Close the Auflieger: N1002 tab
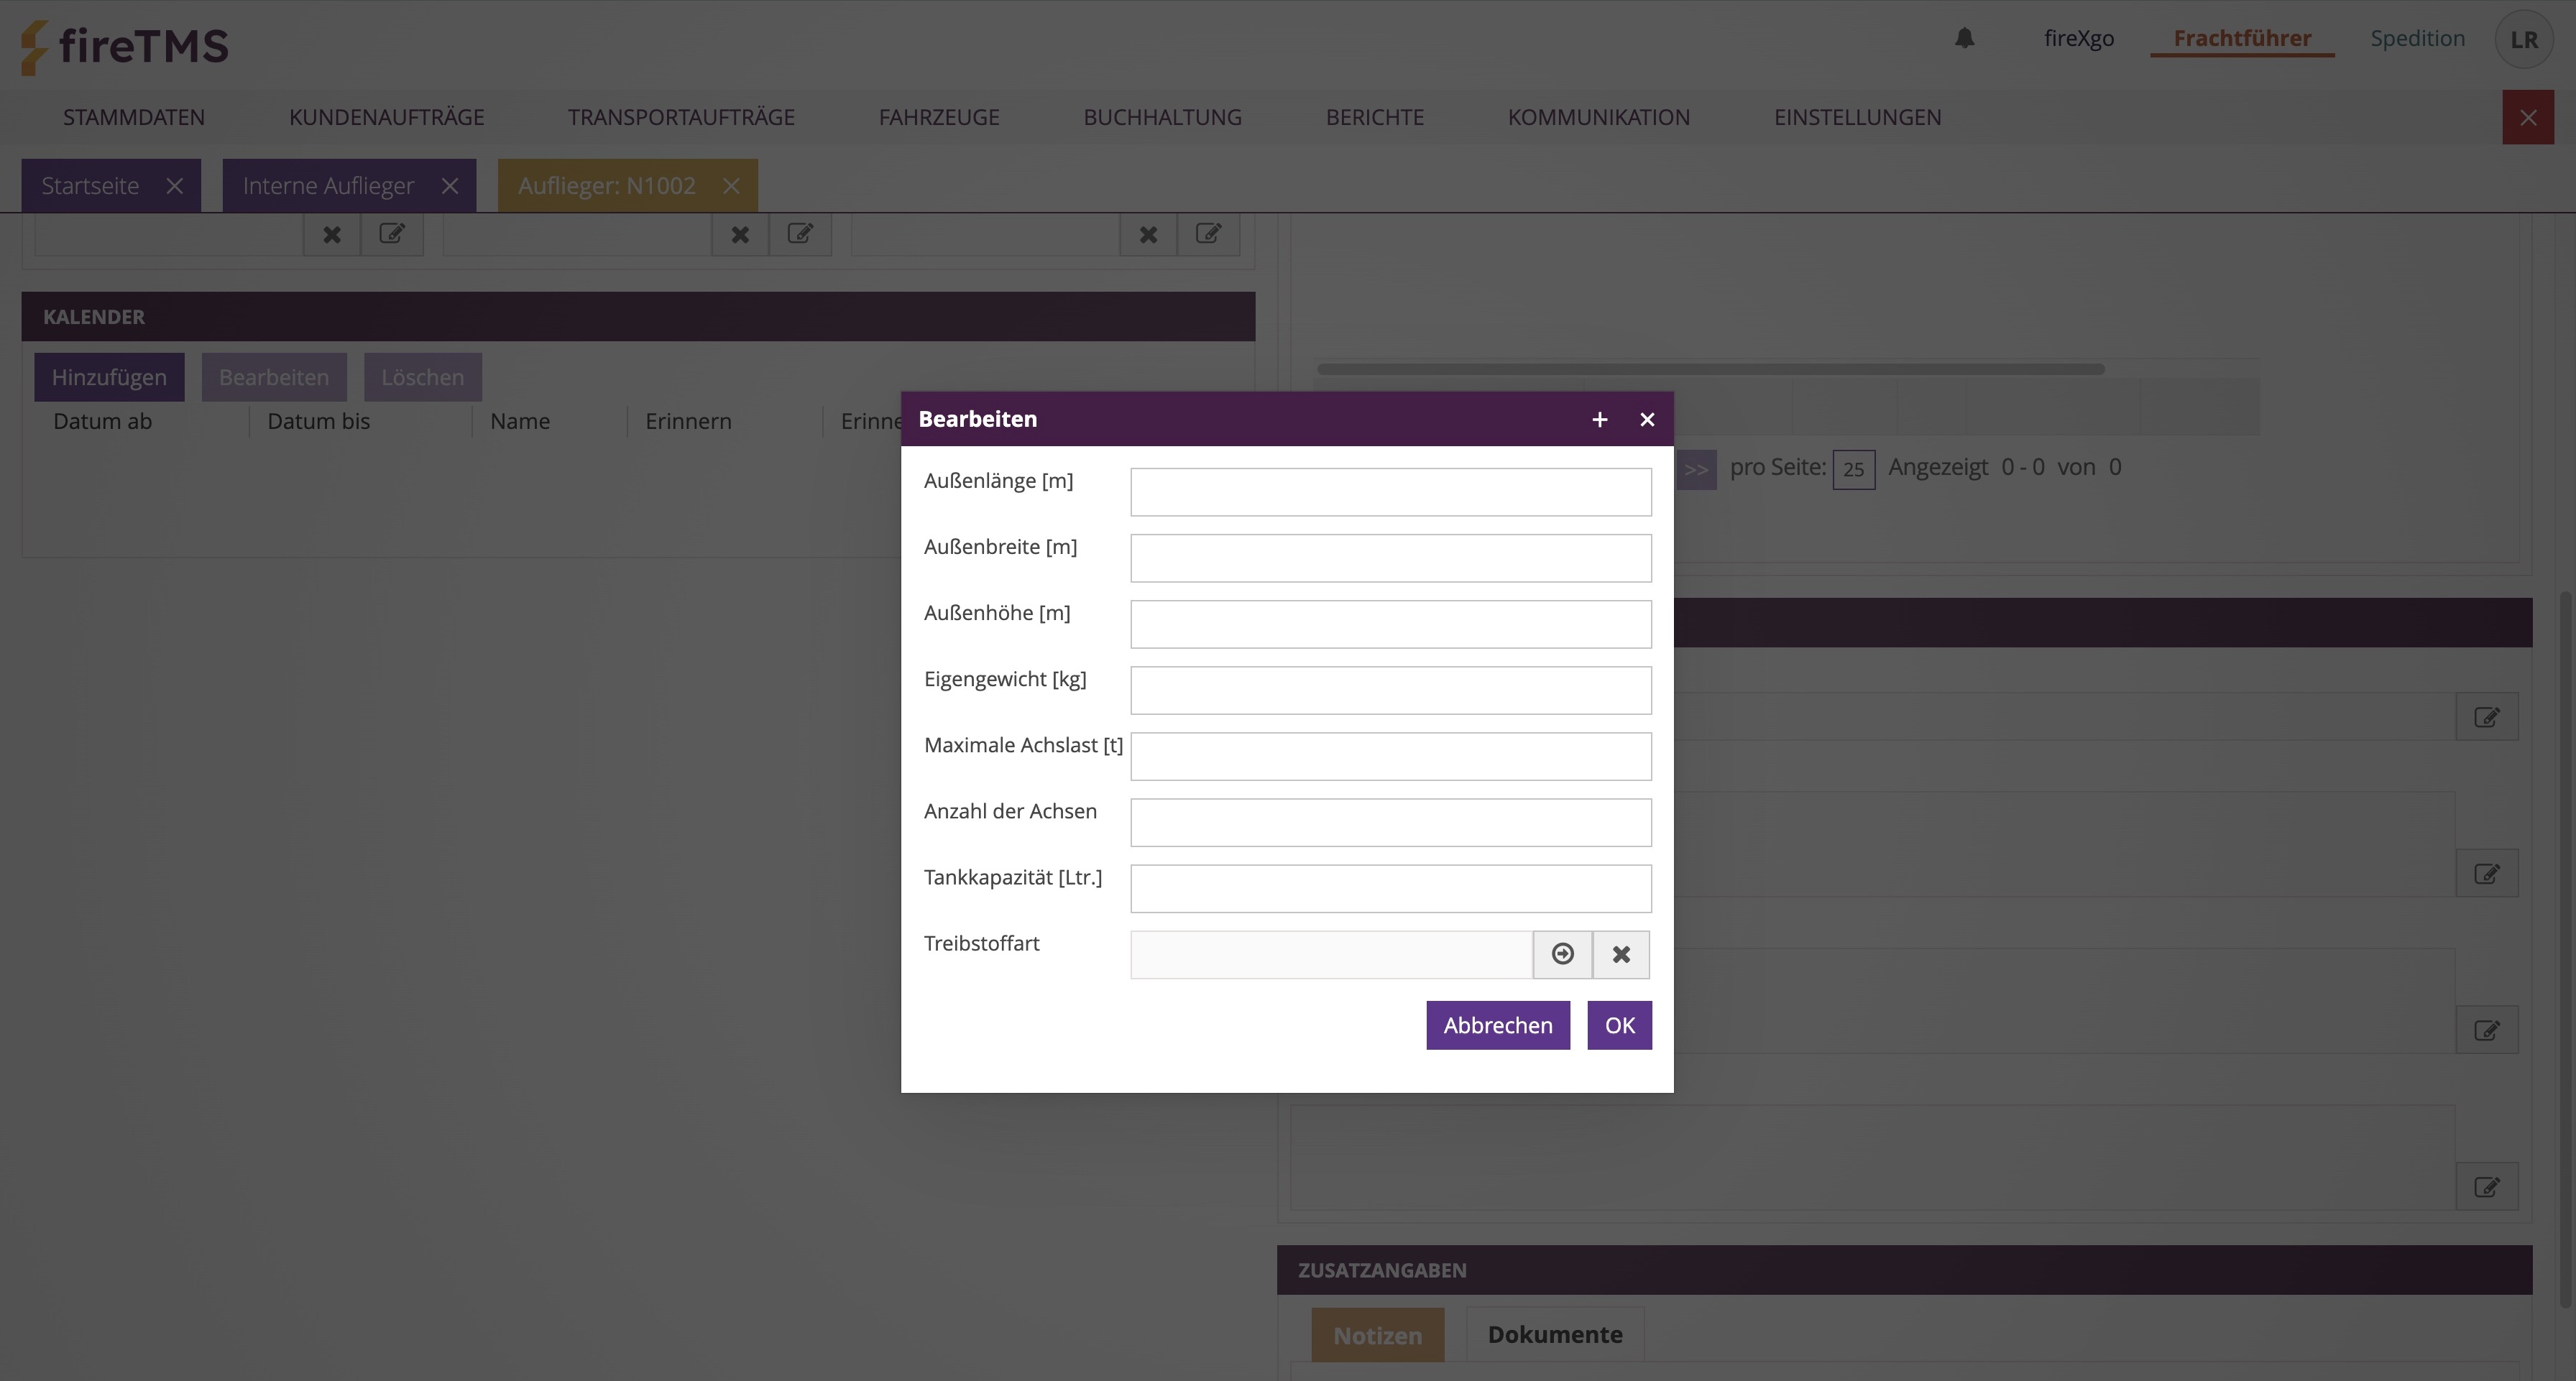Screen dimensions: 2576x1381 click(731, 186)
